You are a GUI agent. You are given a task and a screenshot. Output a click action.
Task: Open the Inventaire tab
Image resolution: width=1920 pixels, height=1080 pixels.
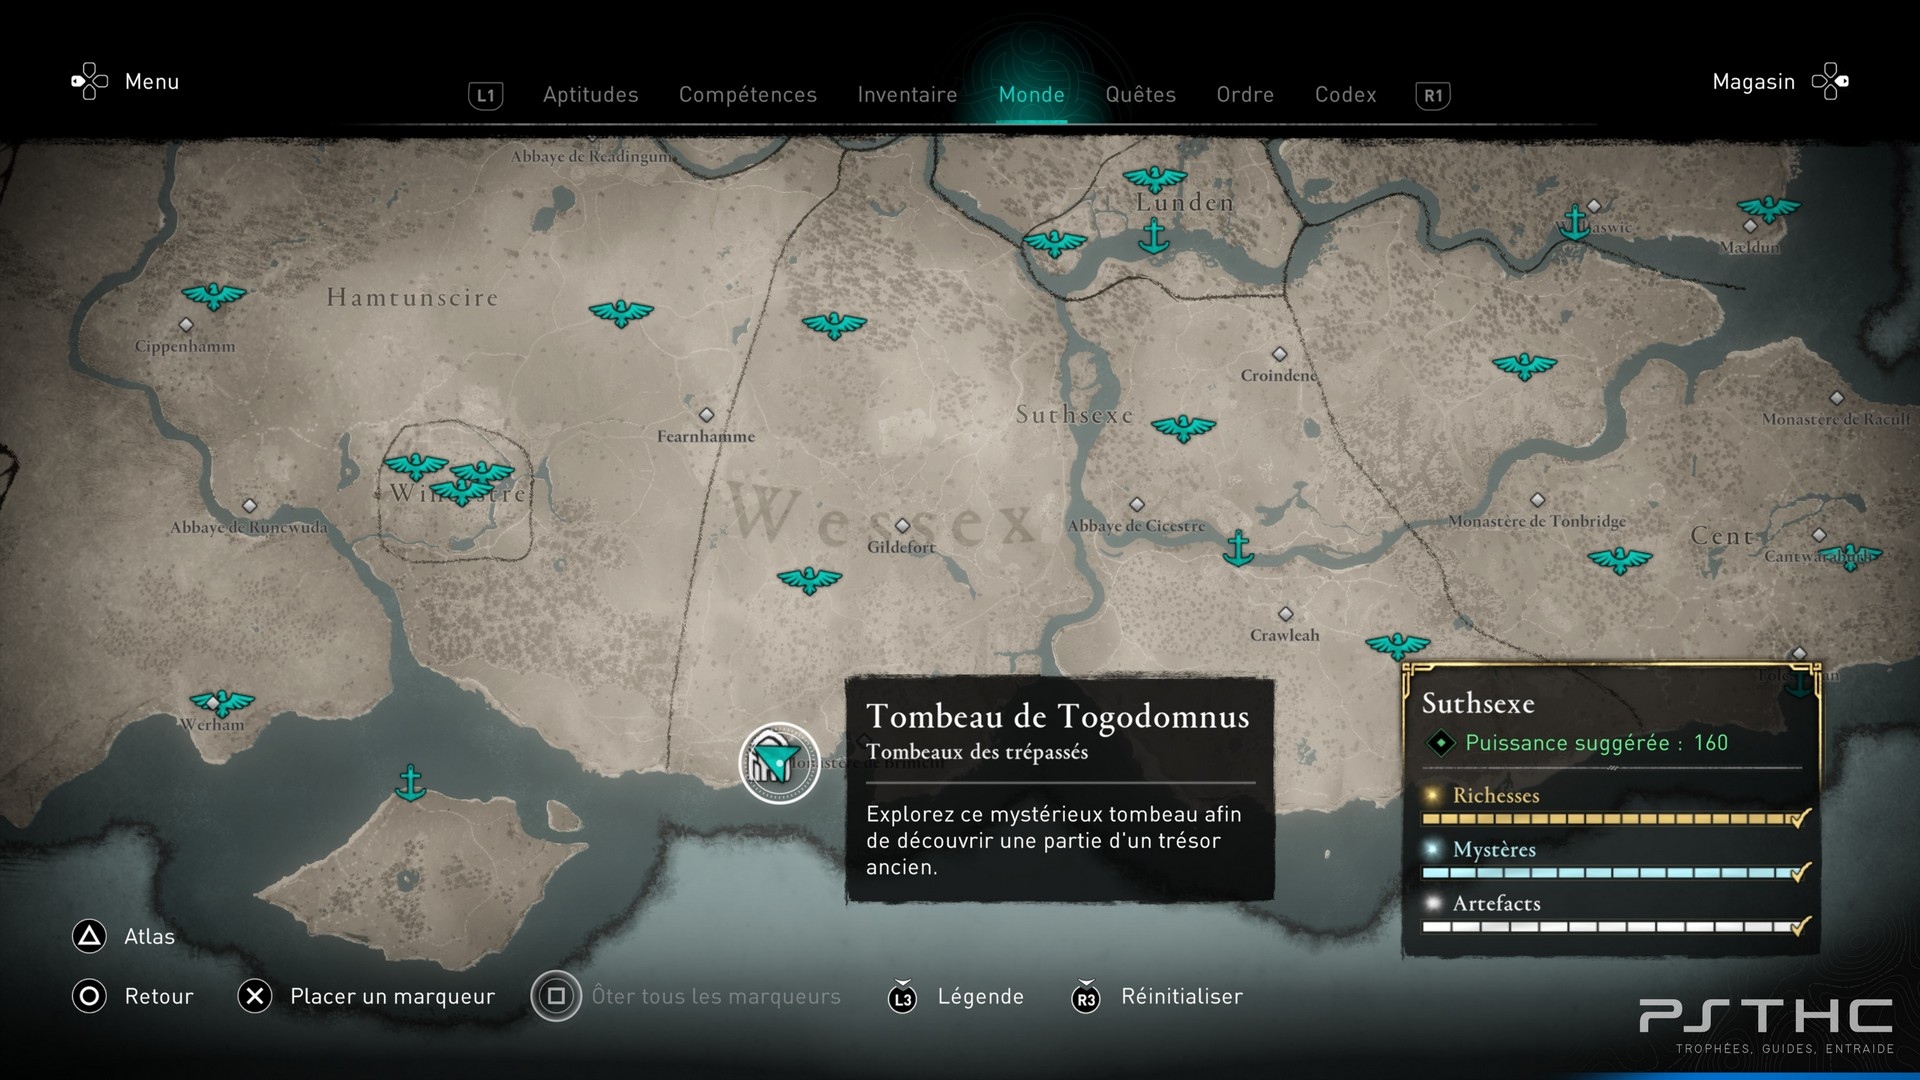907,95
